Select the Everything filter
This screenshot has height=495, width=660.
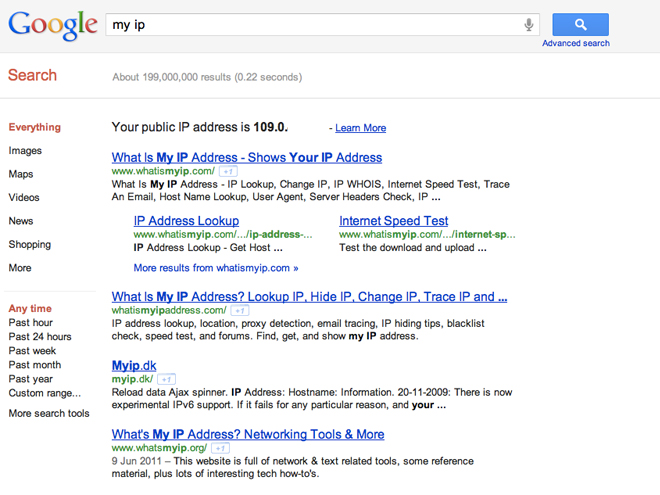[35, 127]
